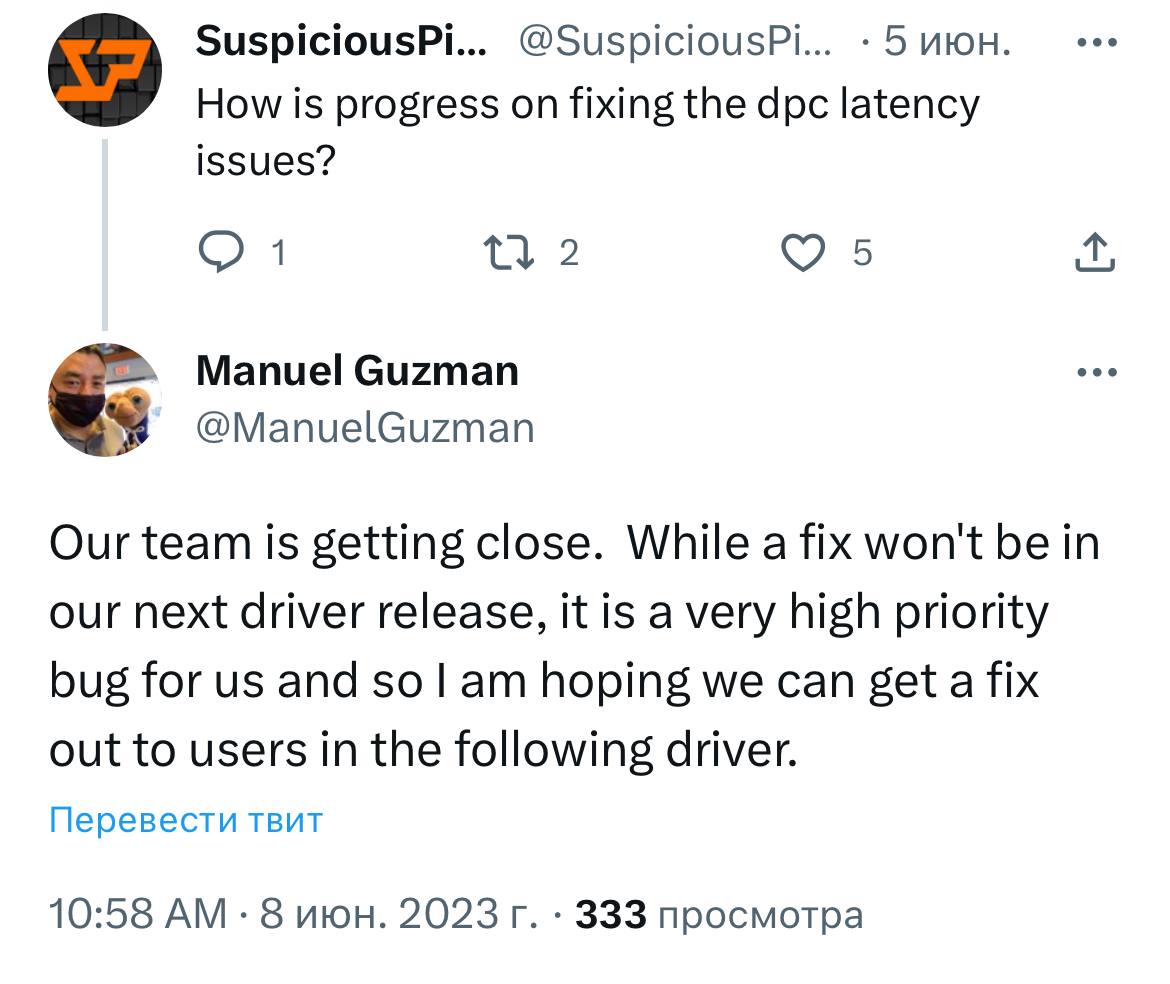Click the 10:58 AM timestamp
The width and height of the screenshot is (1170, 984).
pos(138,914)
